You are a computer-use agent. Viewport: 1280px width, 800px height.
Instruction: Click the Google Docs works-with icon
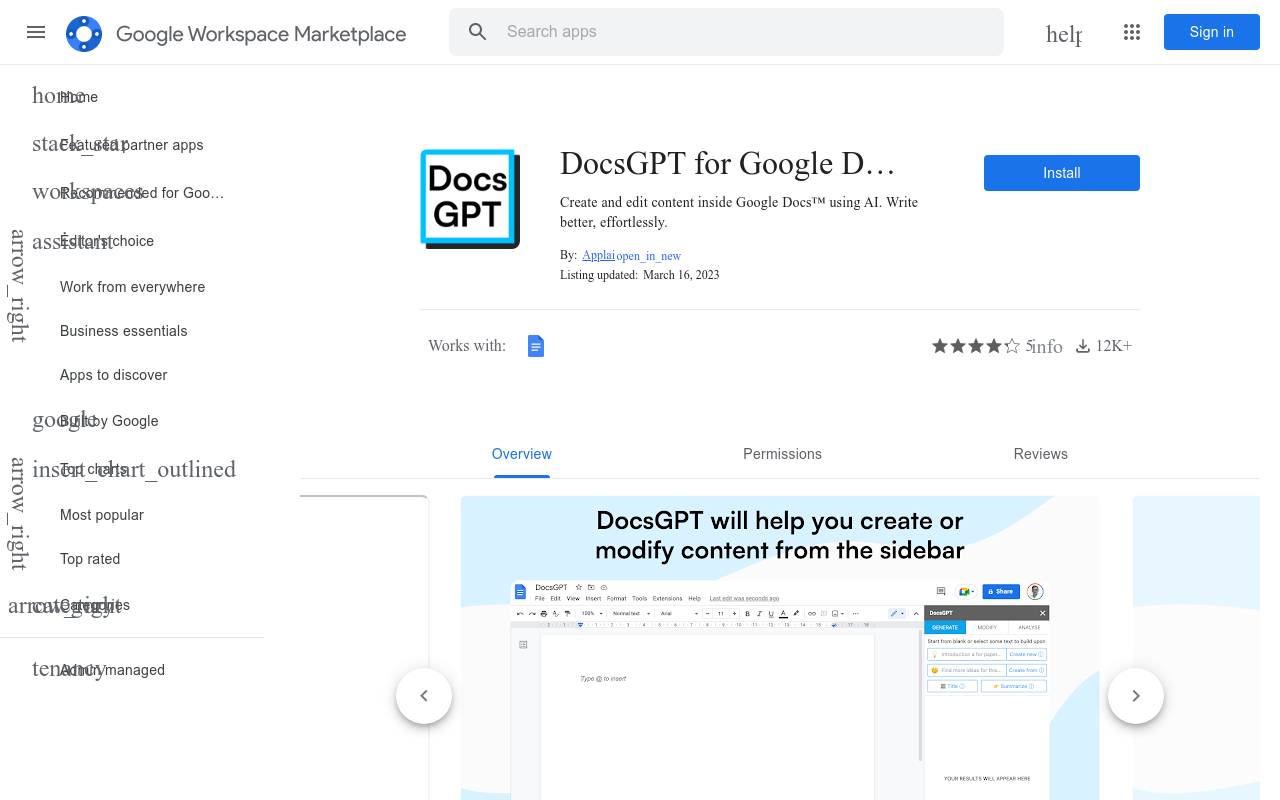536,346
